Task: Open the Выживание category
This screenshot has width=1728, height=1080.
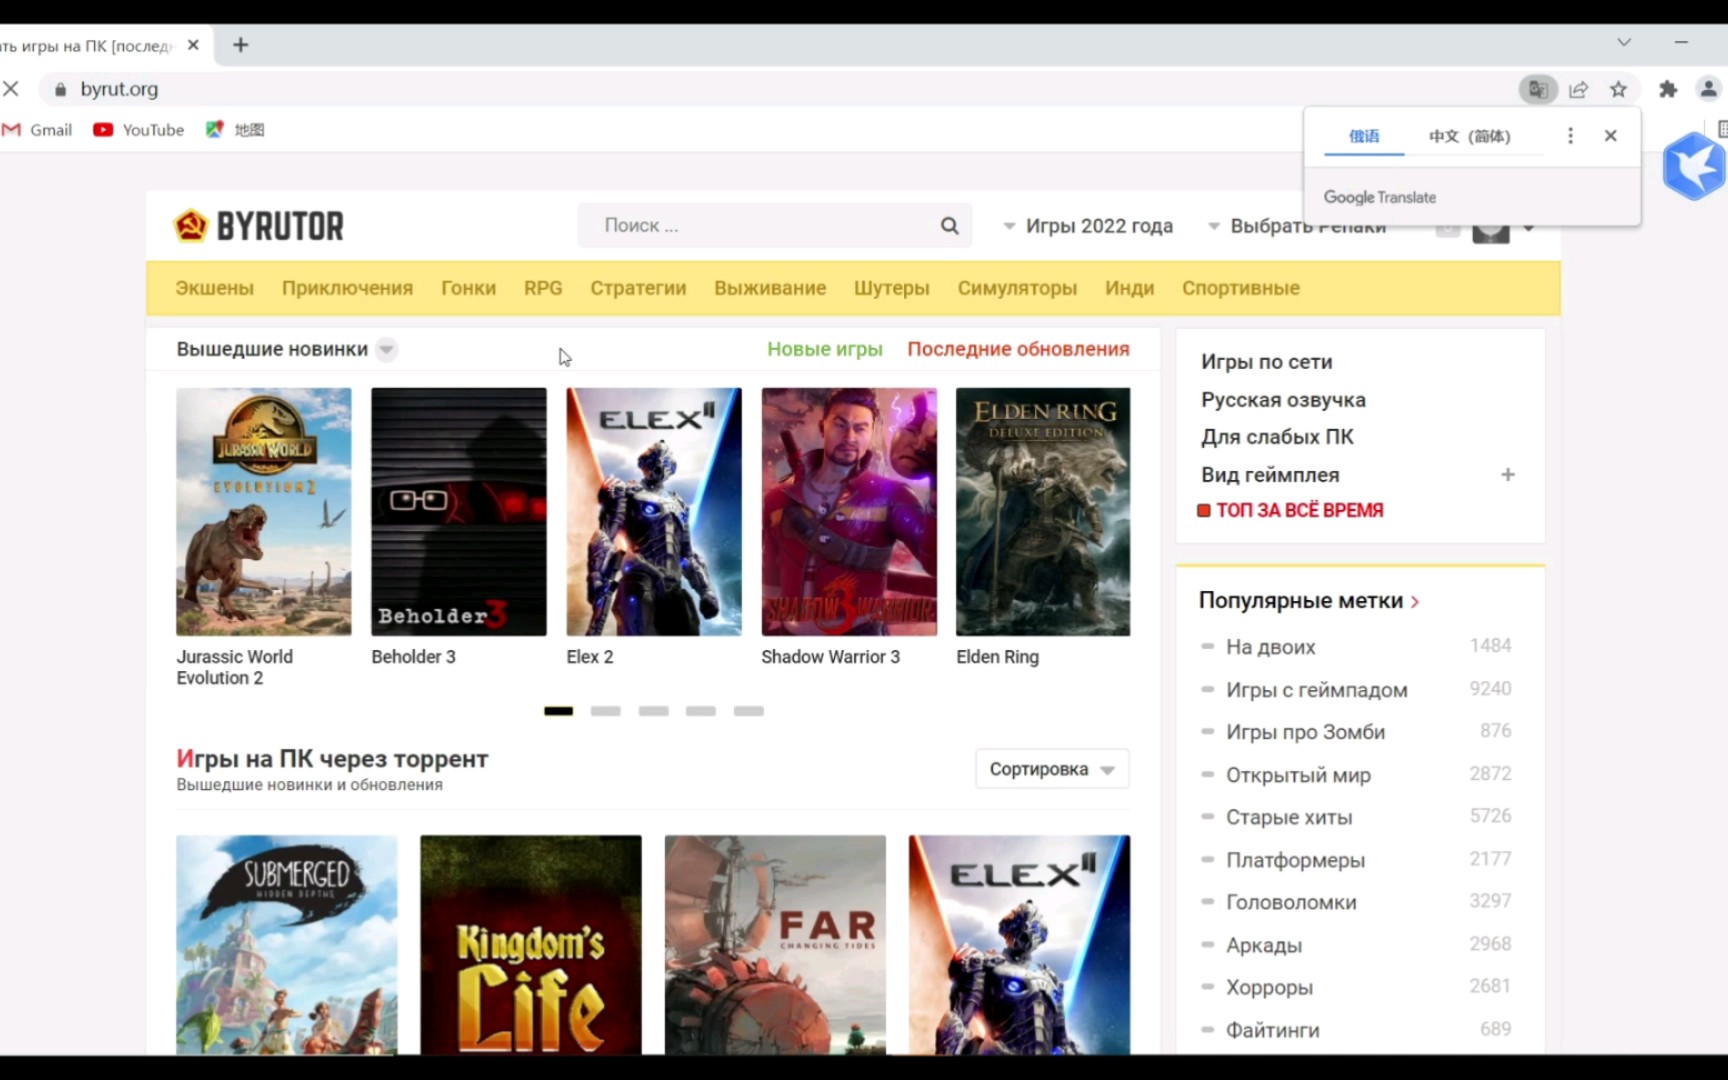Action: point(770,288)
